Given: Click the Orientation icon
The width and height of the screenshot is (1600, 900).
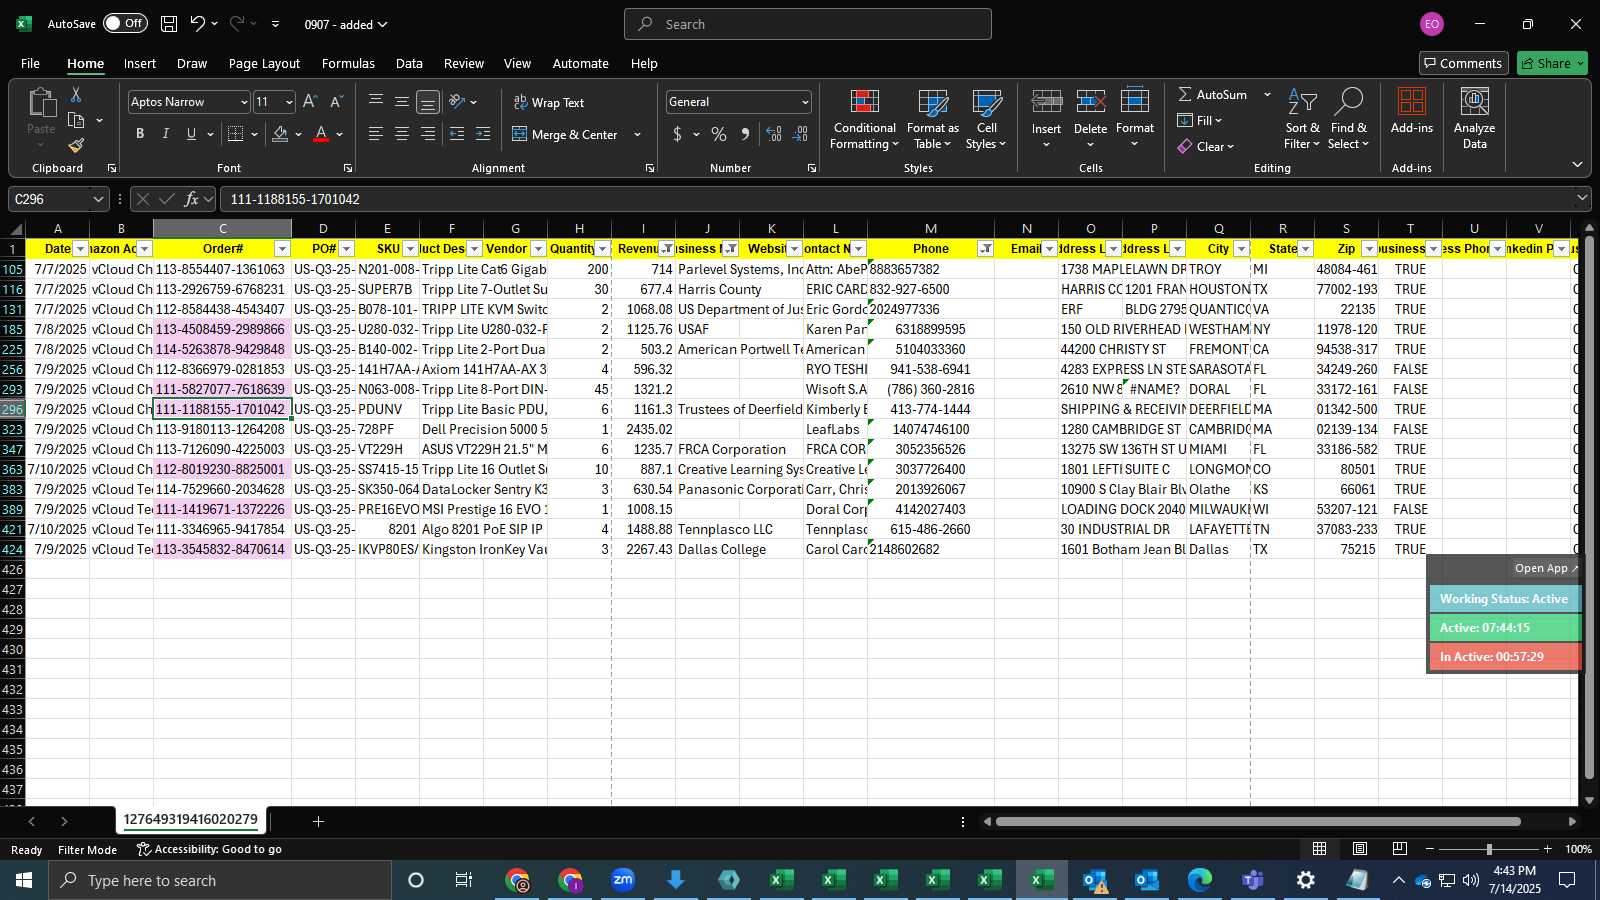Looking at the screenshot, I should (x=457, y=101).
